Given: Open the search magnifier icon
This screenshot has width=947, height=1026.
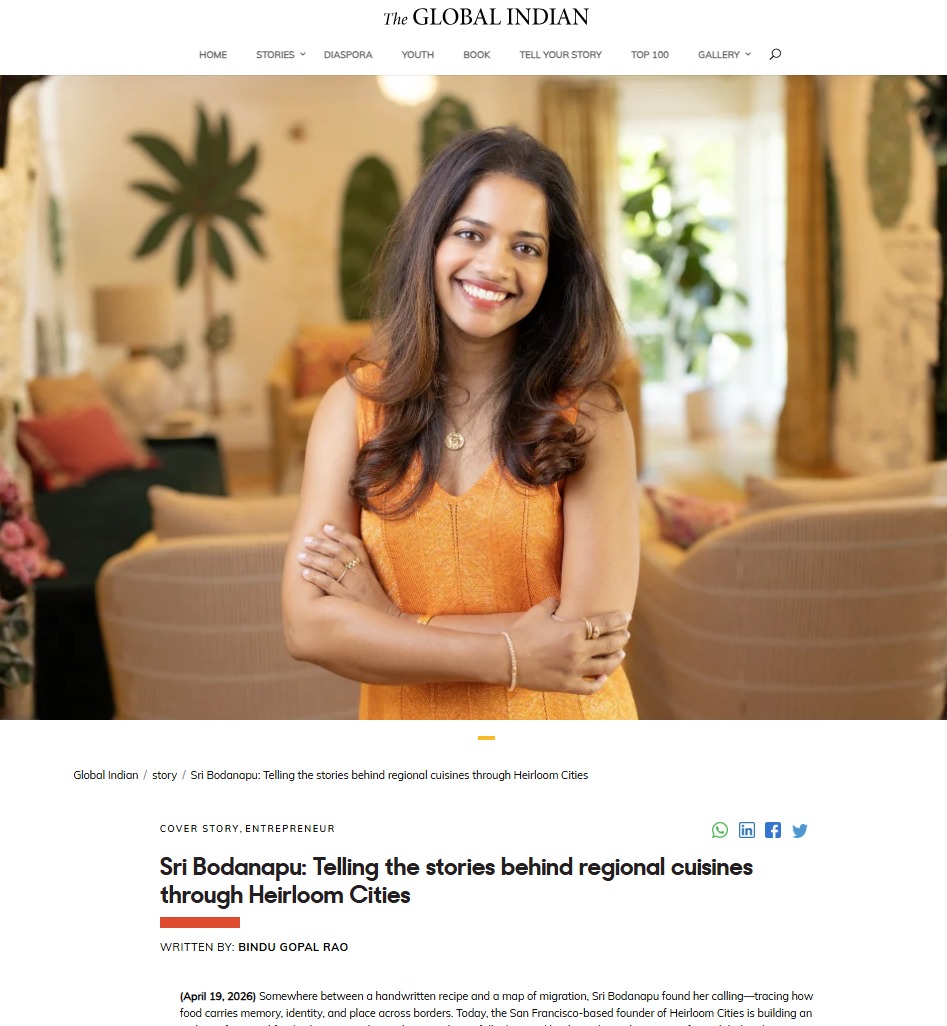Looking at the screenshot, I should pyautogui.click(x=775, y=54).
